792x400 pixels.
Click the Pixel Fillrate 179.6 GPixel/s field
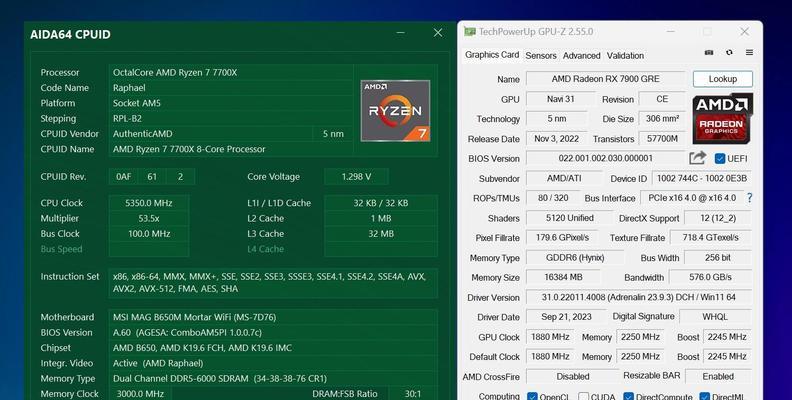tap(562, 237)
